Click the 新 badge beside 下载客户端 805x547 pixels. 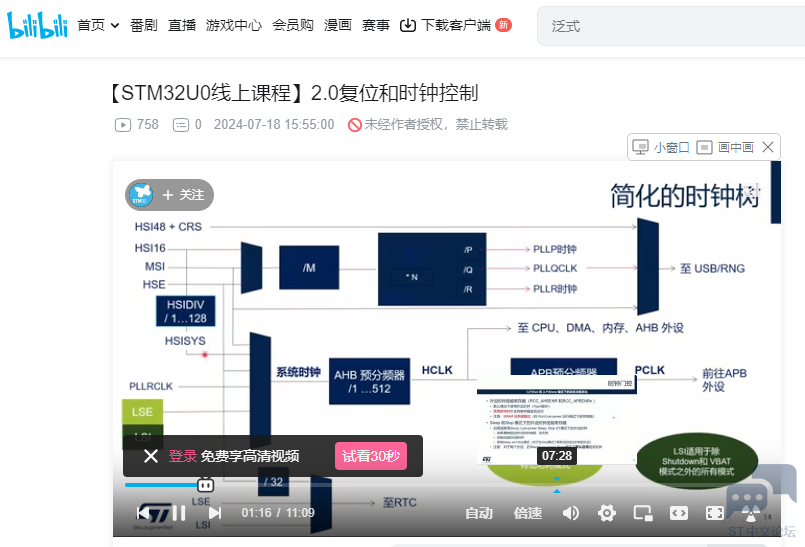(503, 25)
